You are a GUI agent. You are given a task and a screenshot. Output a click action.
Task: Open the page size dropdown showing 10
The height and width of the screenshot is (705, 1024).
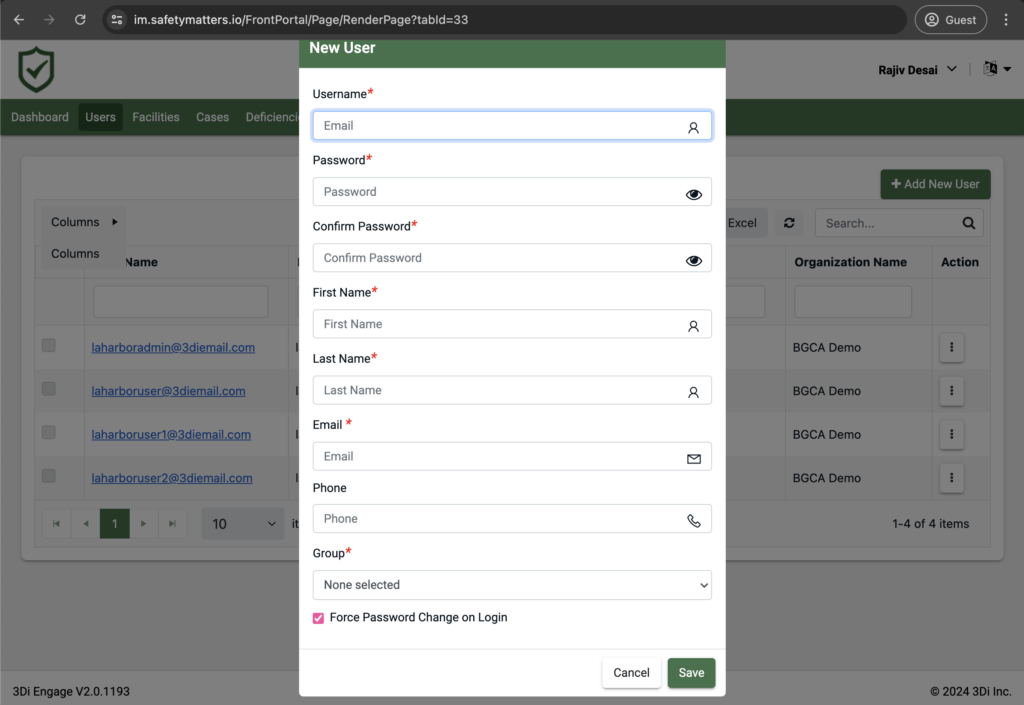243,524
